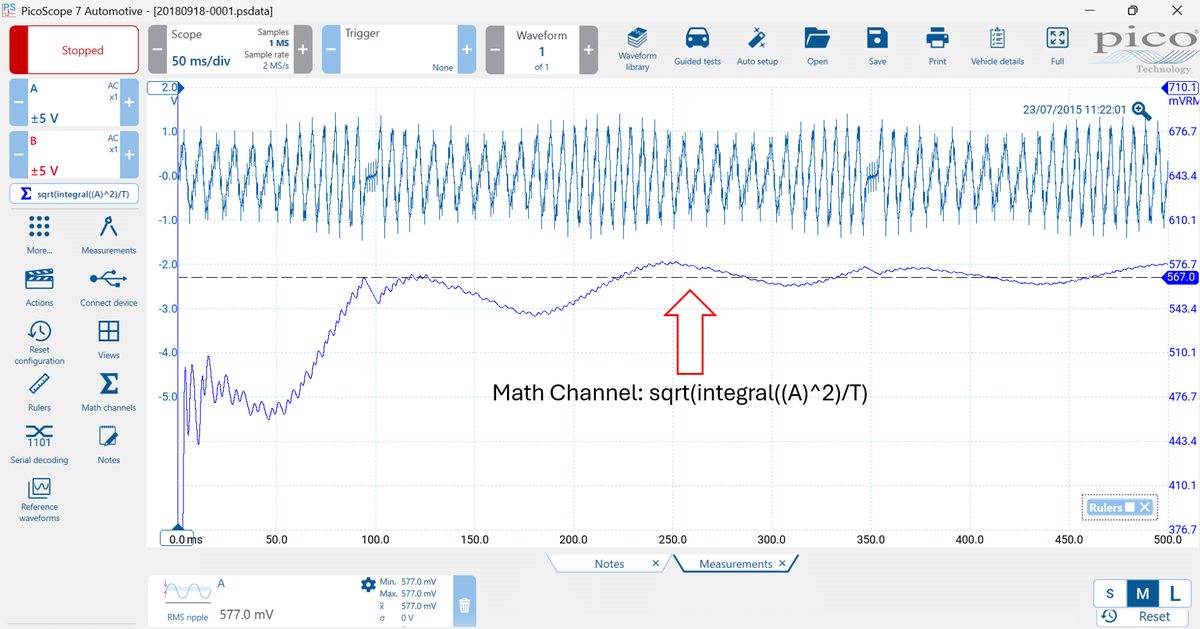The height and width of the screenshot is (629, 1200).
Task: Open the More... apps grid
Action: (x=40, y=235)
